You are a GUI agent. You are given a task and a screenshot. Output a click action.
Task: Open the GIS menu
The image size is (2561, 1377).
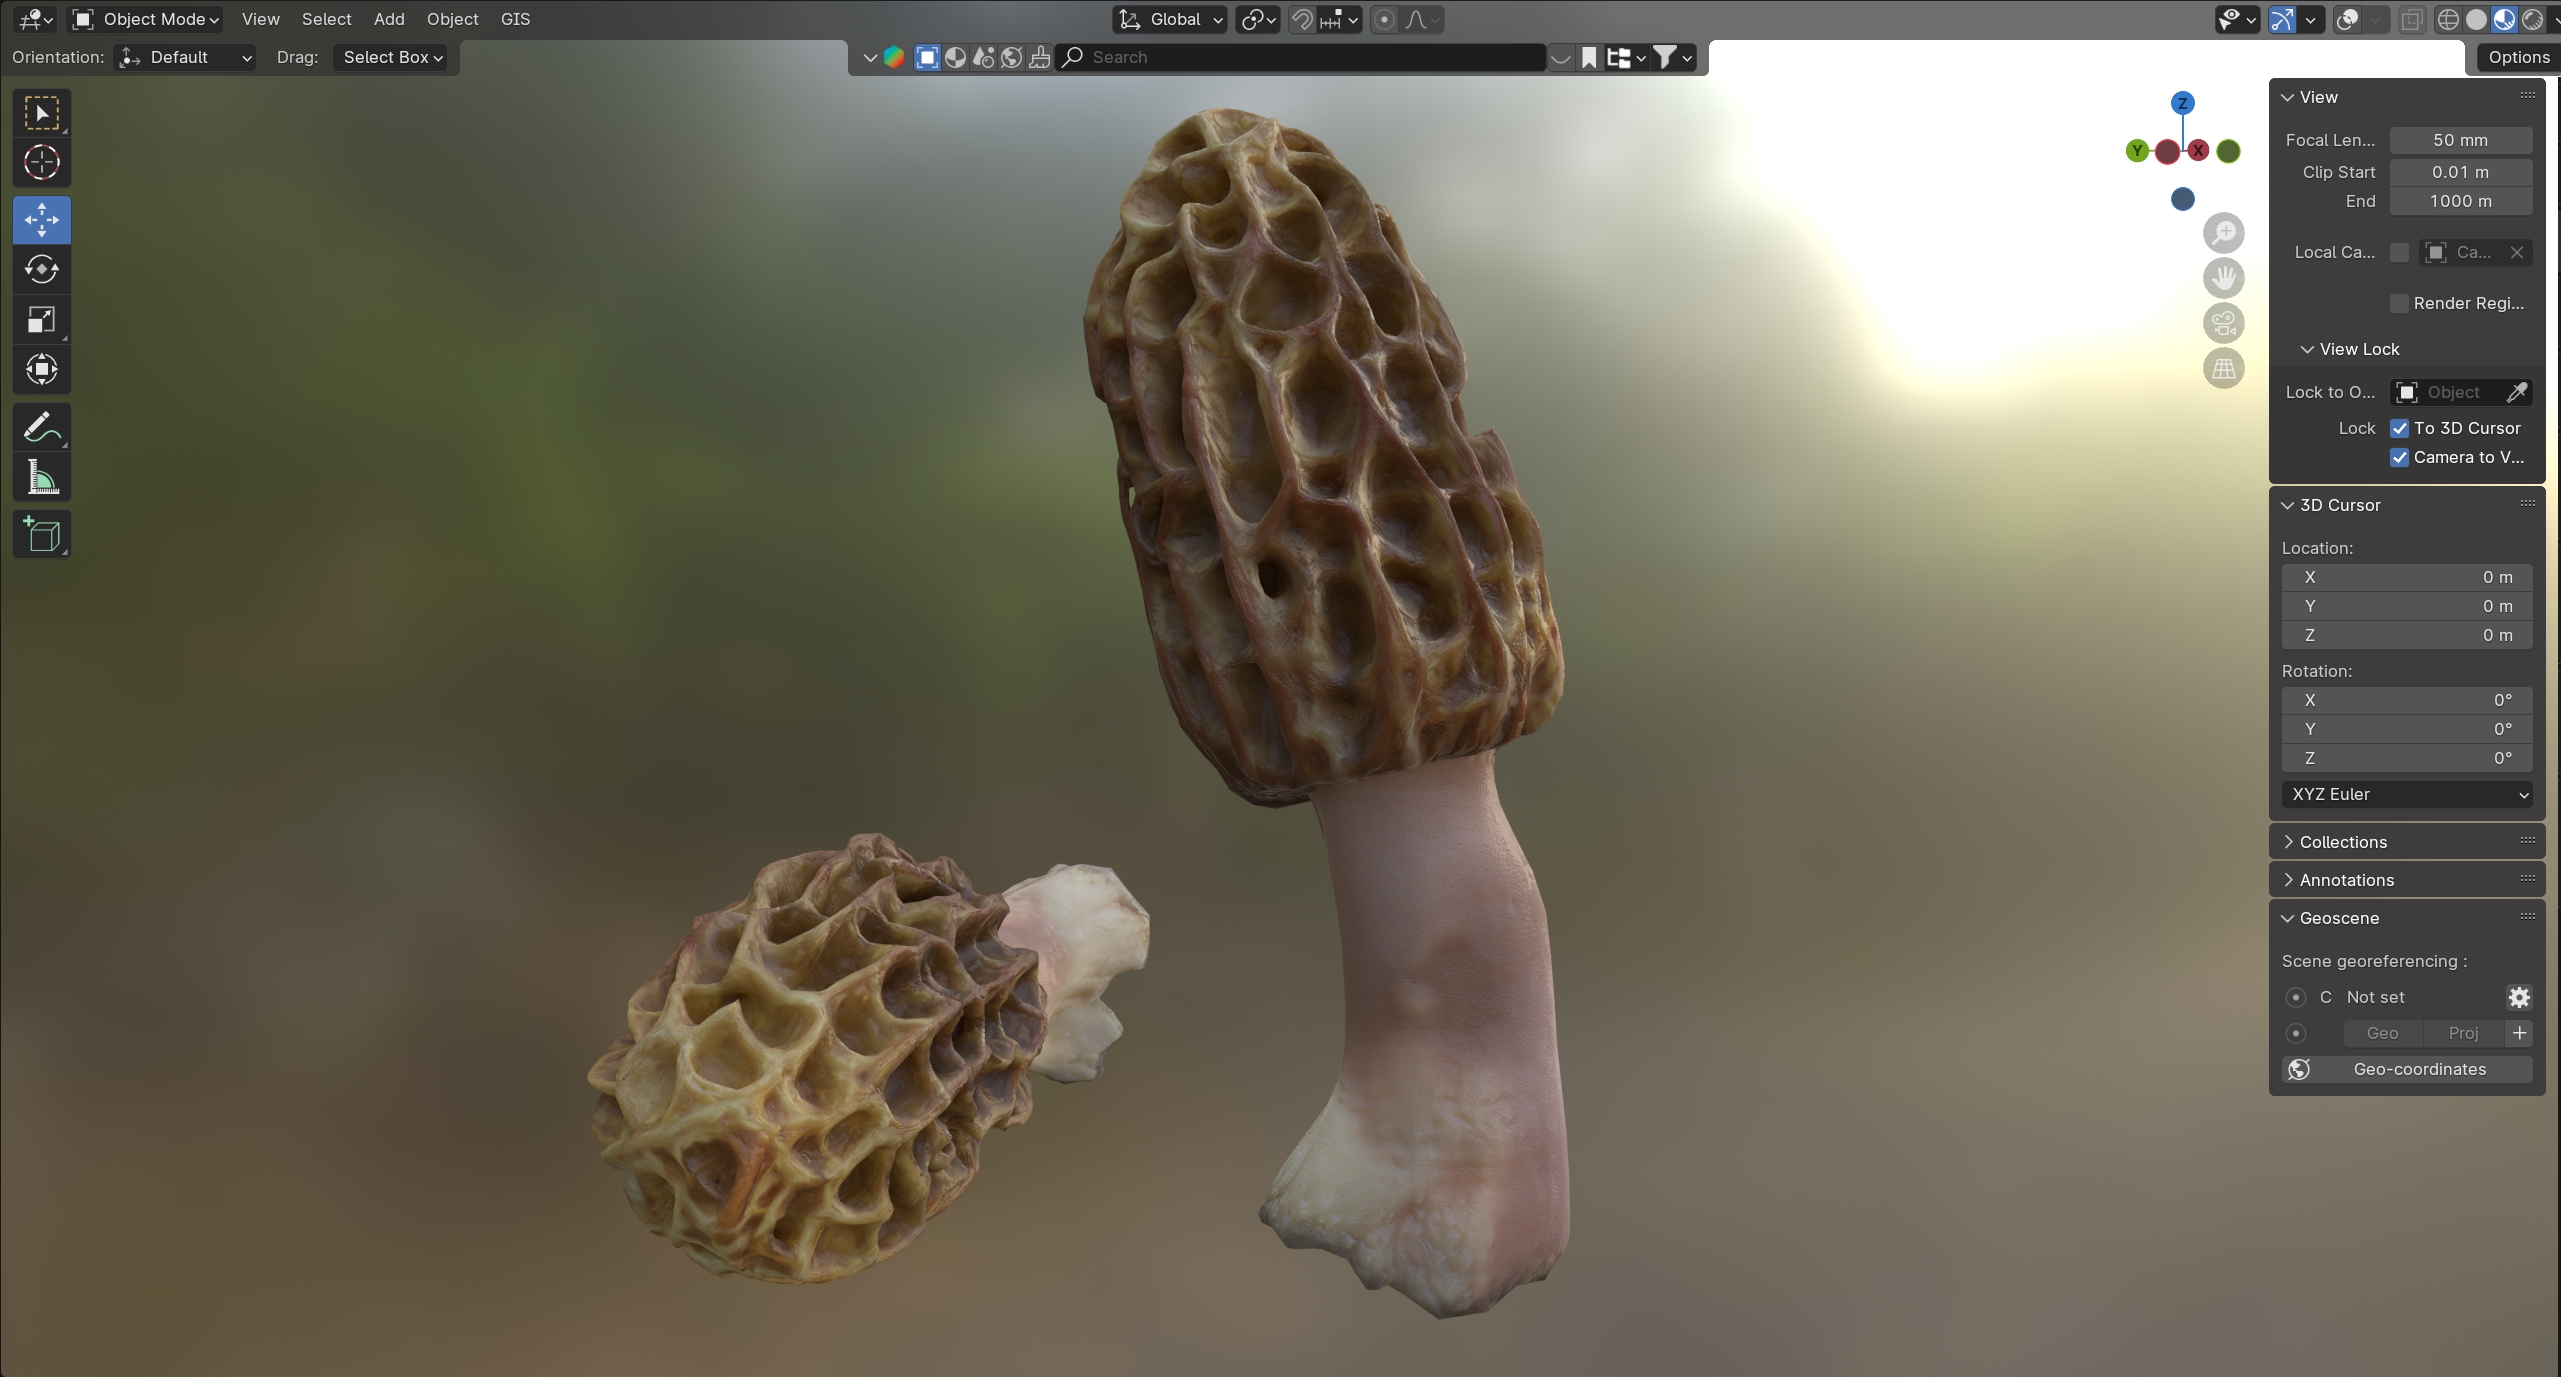tap(515, 19)
